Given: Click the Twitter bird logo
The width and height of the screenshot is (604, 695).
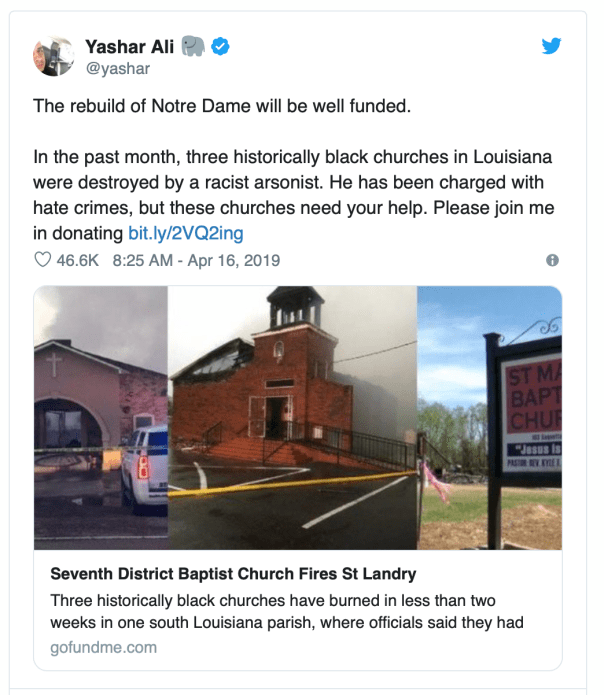Looking at the screenshot, I should pyautogui.click(x=551, y=46).
